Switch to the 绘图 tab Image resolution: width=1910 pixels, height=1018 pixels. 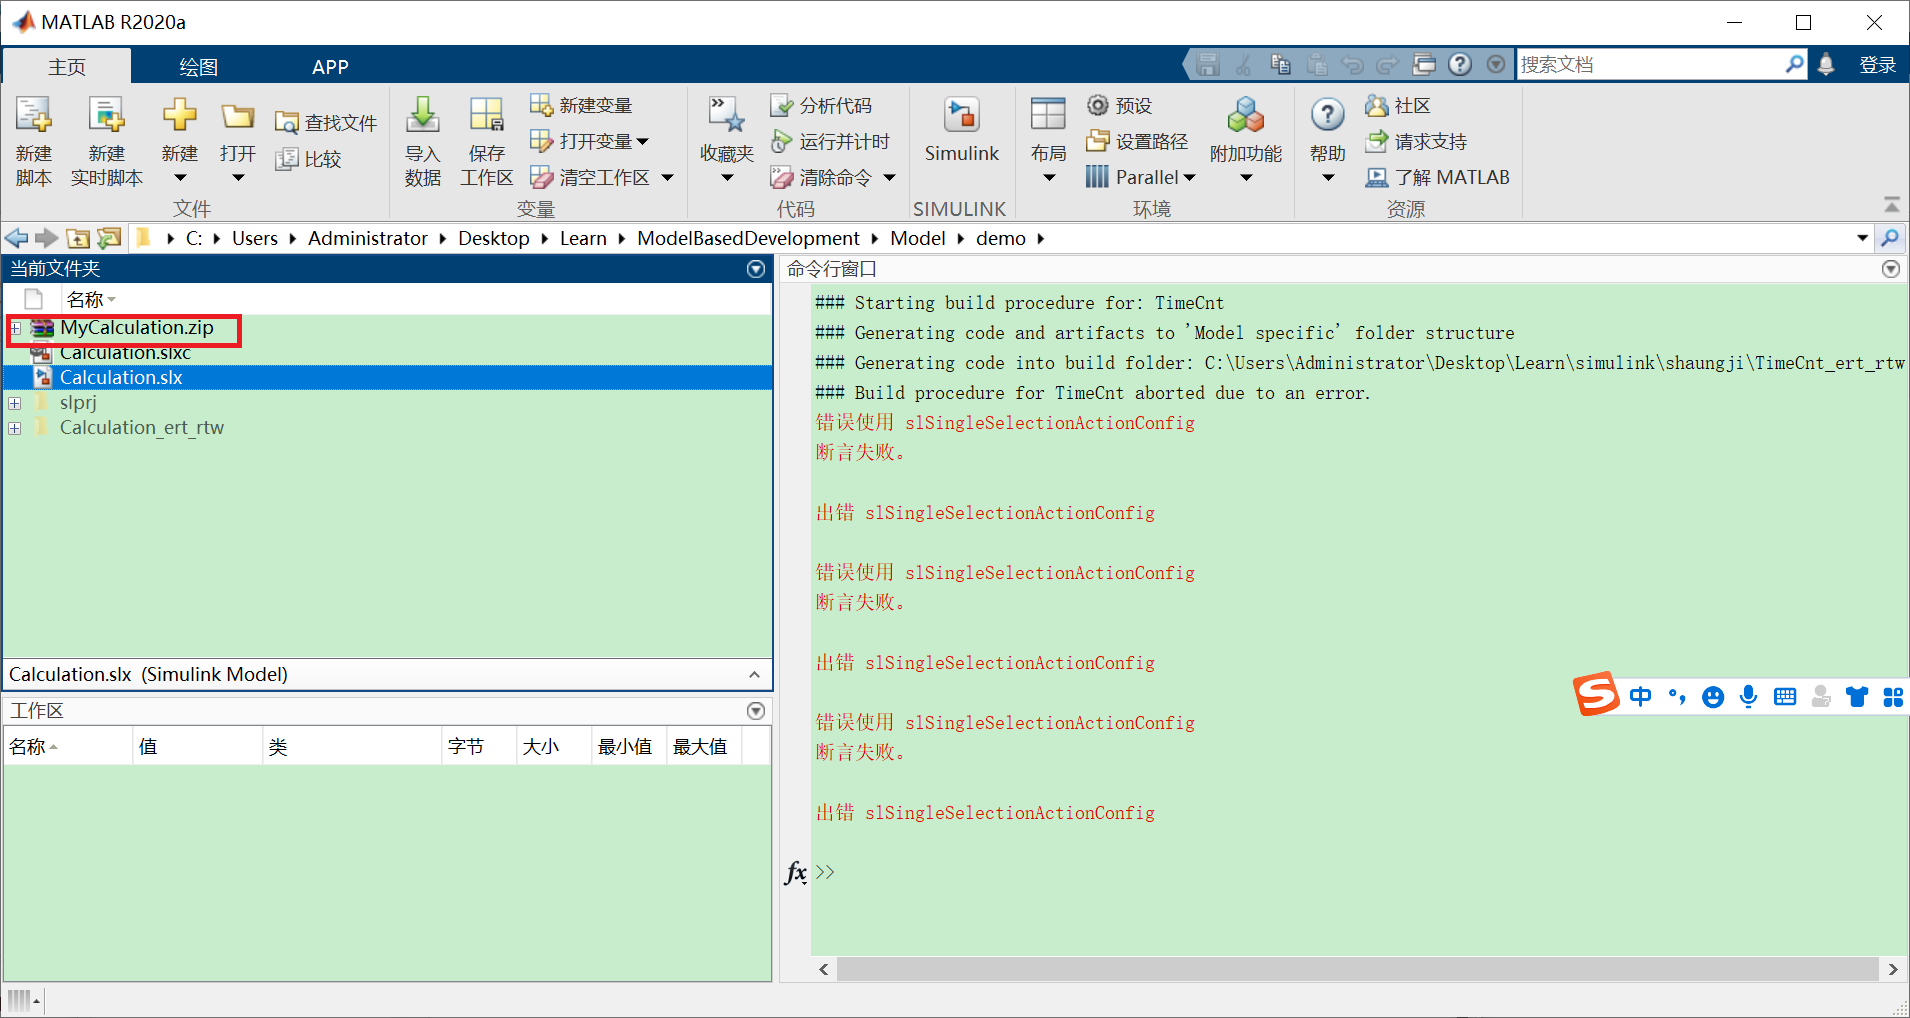tap(198, 66)
